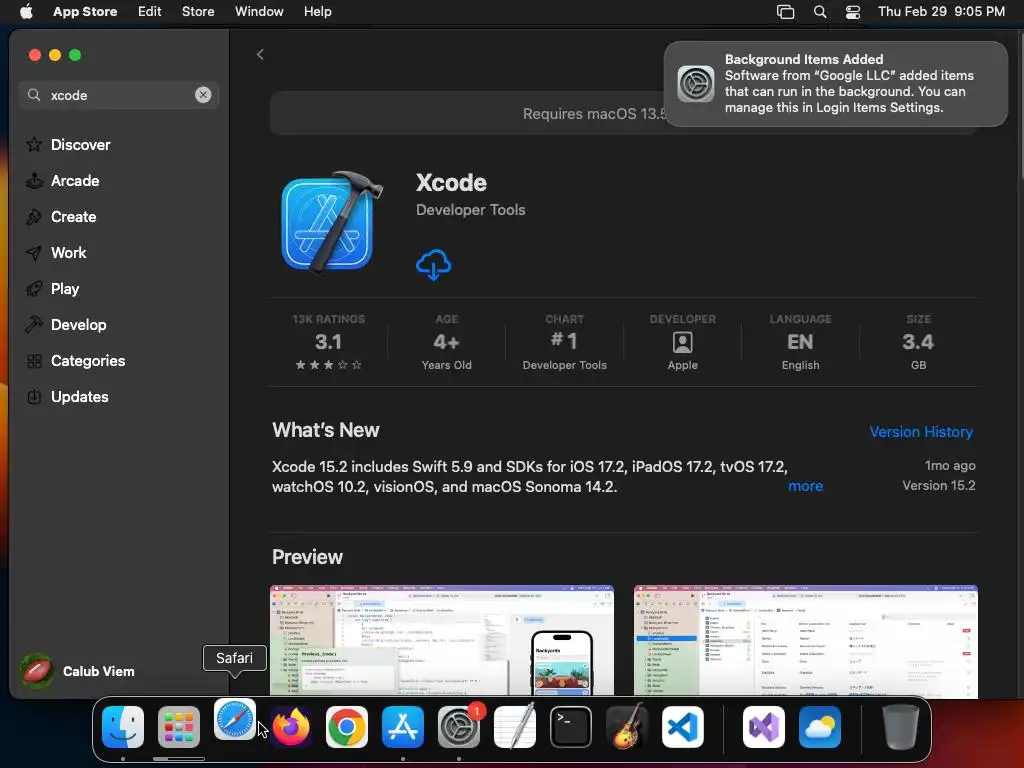Download Xcode with the cloud icon

point(434,264)
